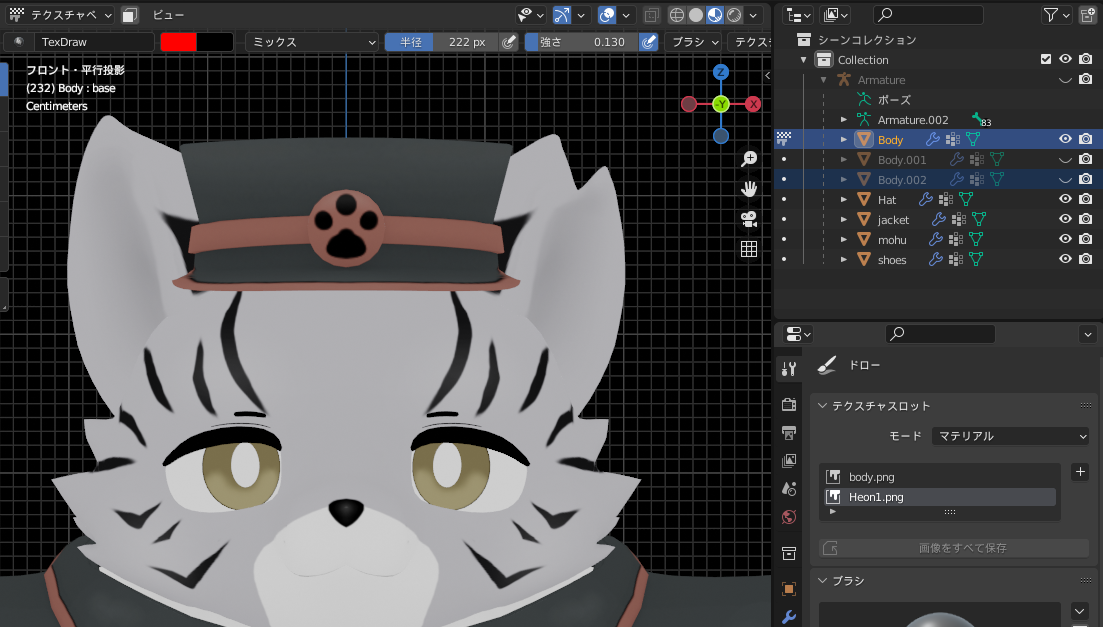Select rendered viewport shading icon

point(734,15)
